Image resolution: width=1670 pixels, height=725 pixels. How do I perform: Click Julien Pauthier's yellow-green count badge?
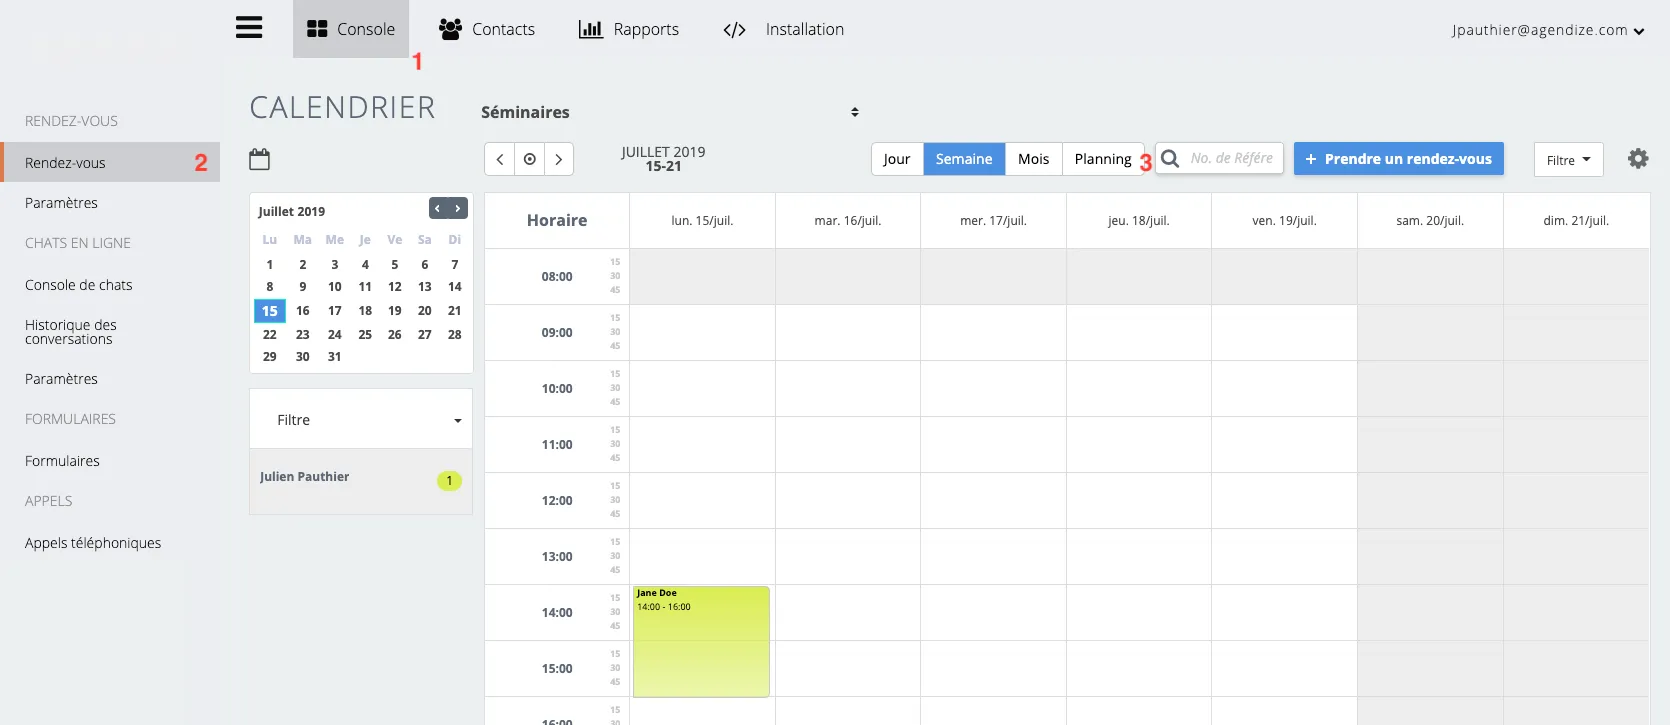point(449,481)
